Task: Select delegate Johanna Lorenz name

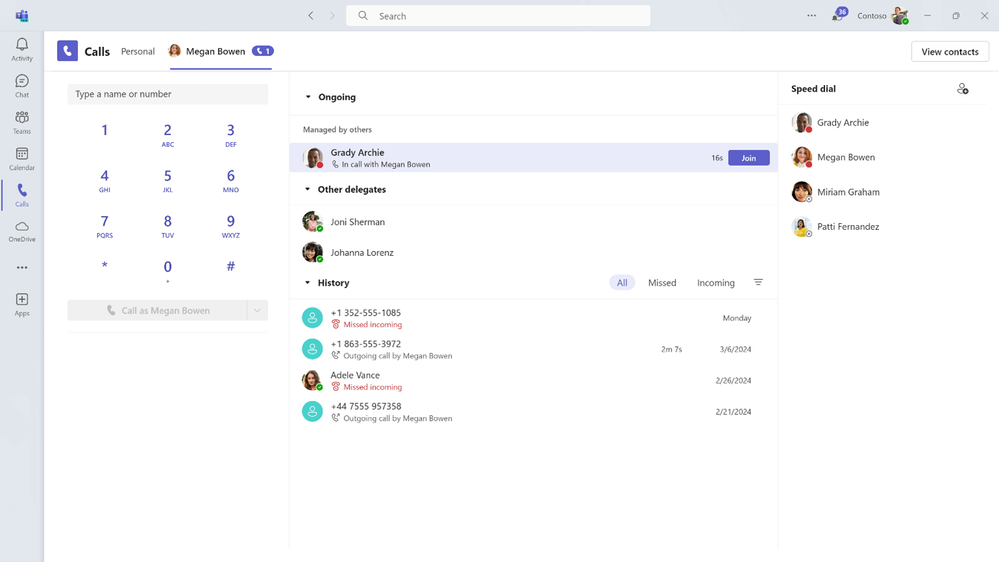Action: pos(362,252)
